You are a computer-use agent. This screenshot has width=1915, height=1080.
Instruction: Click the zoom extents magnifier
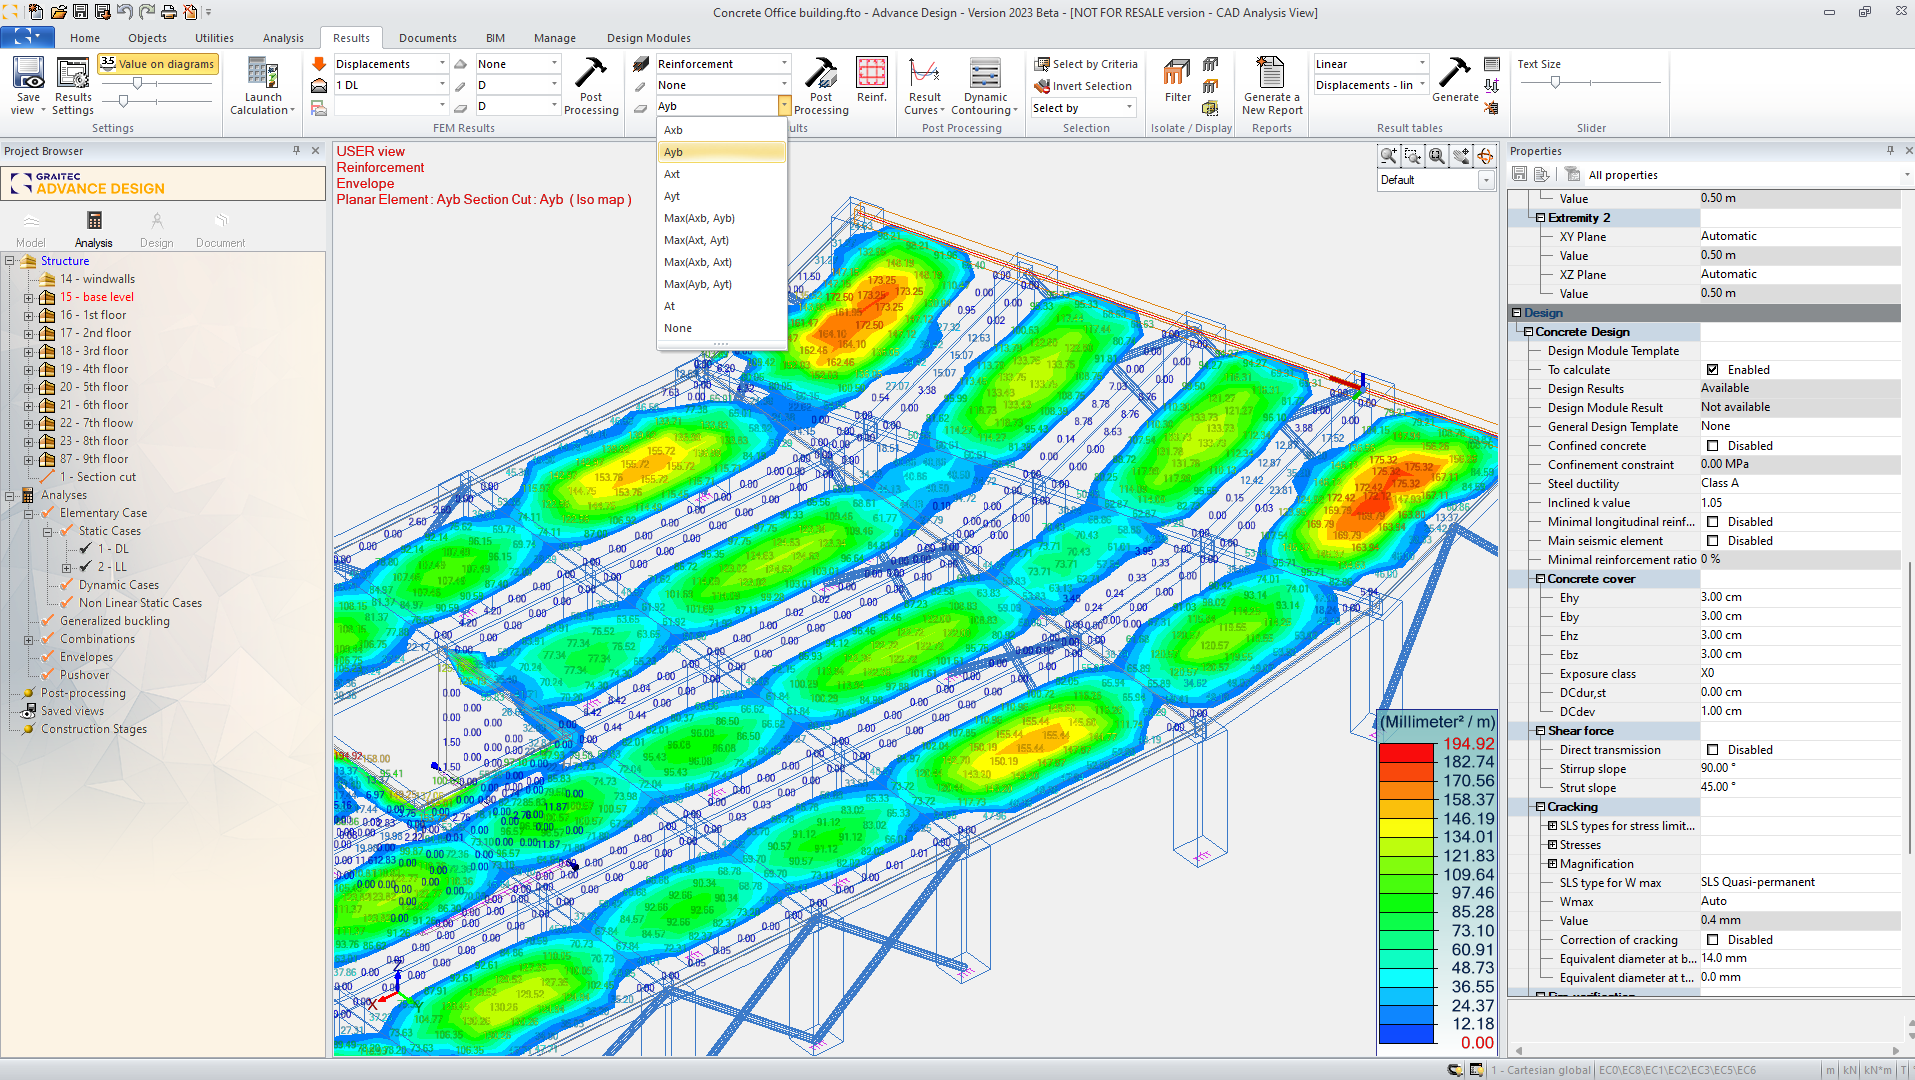tap(1437, 156)
